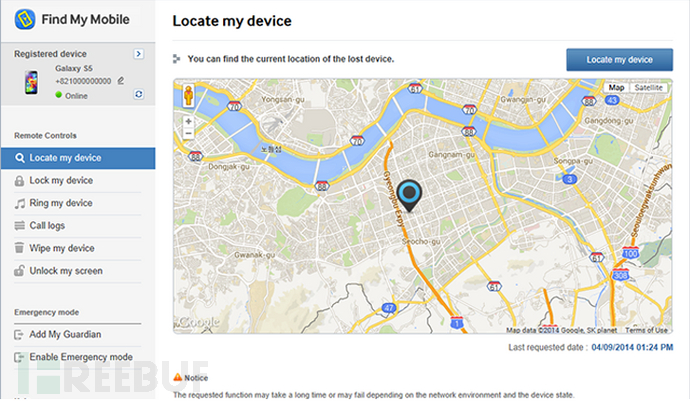Click the blue location pin marker
Image resolution: width=690 pixels, height=401 pixels.
[x=409, y=196]
